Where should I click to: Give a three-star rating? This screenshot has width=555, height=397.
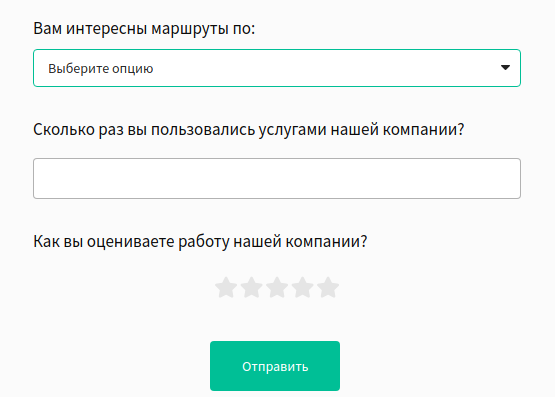pyautogui.click(x=277, y=287)
